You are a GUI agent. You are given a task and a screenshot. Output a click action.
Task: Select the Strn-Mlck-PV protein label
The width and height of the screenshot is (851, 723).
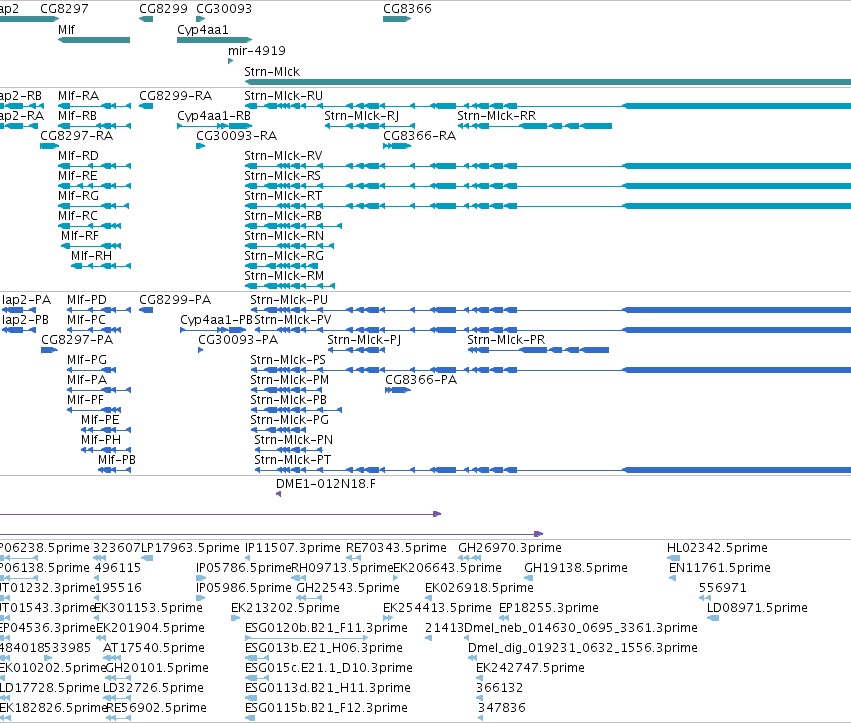point(293,320)
